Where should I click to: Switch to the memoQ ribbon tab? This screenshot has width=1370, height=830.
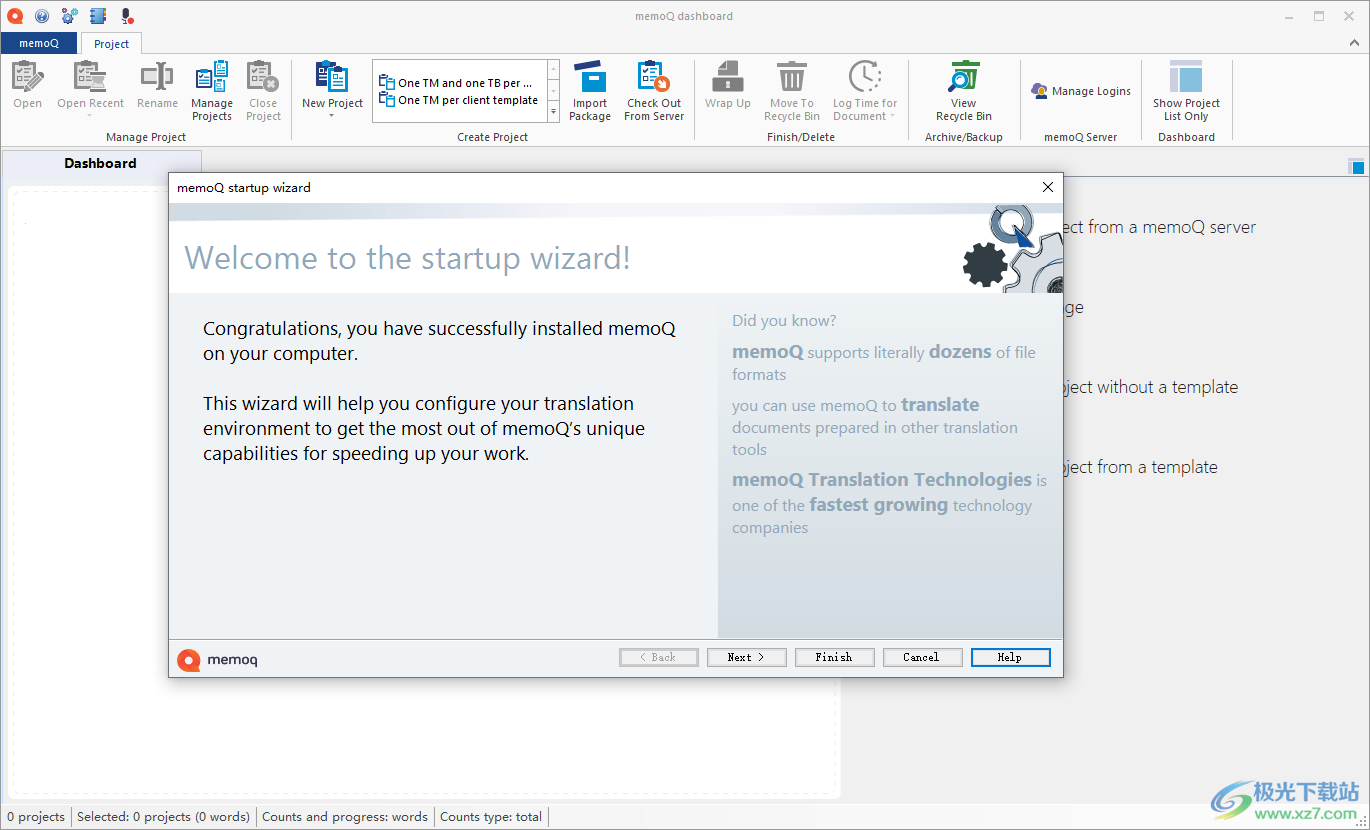(x=39, y=43)
